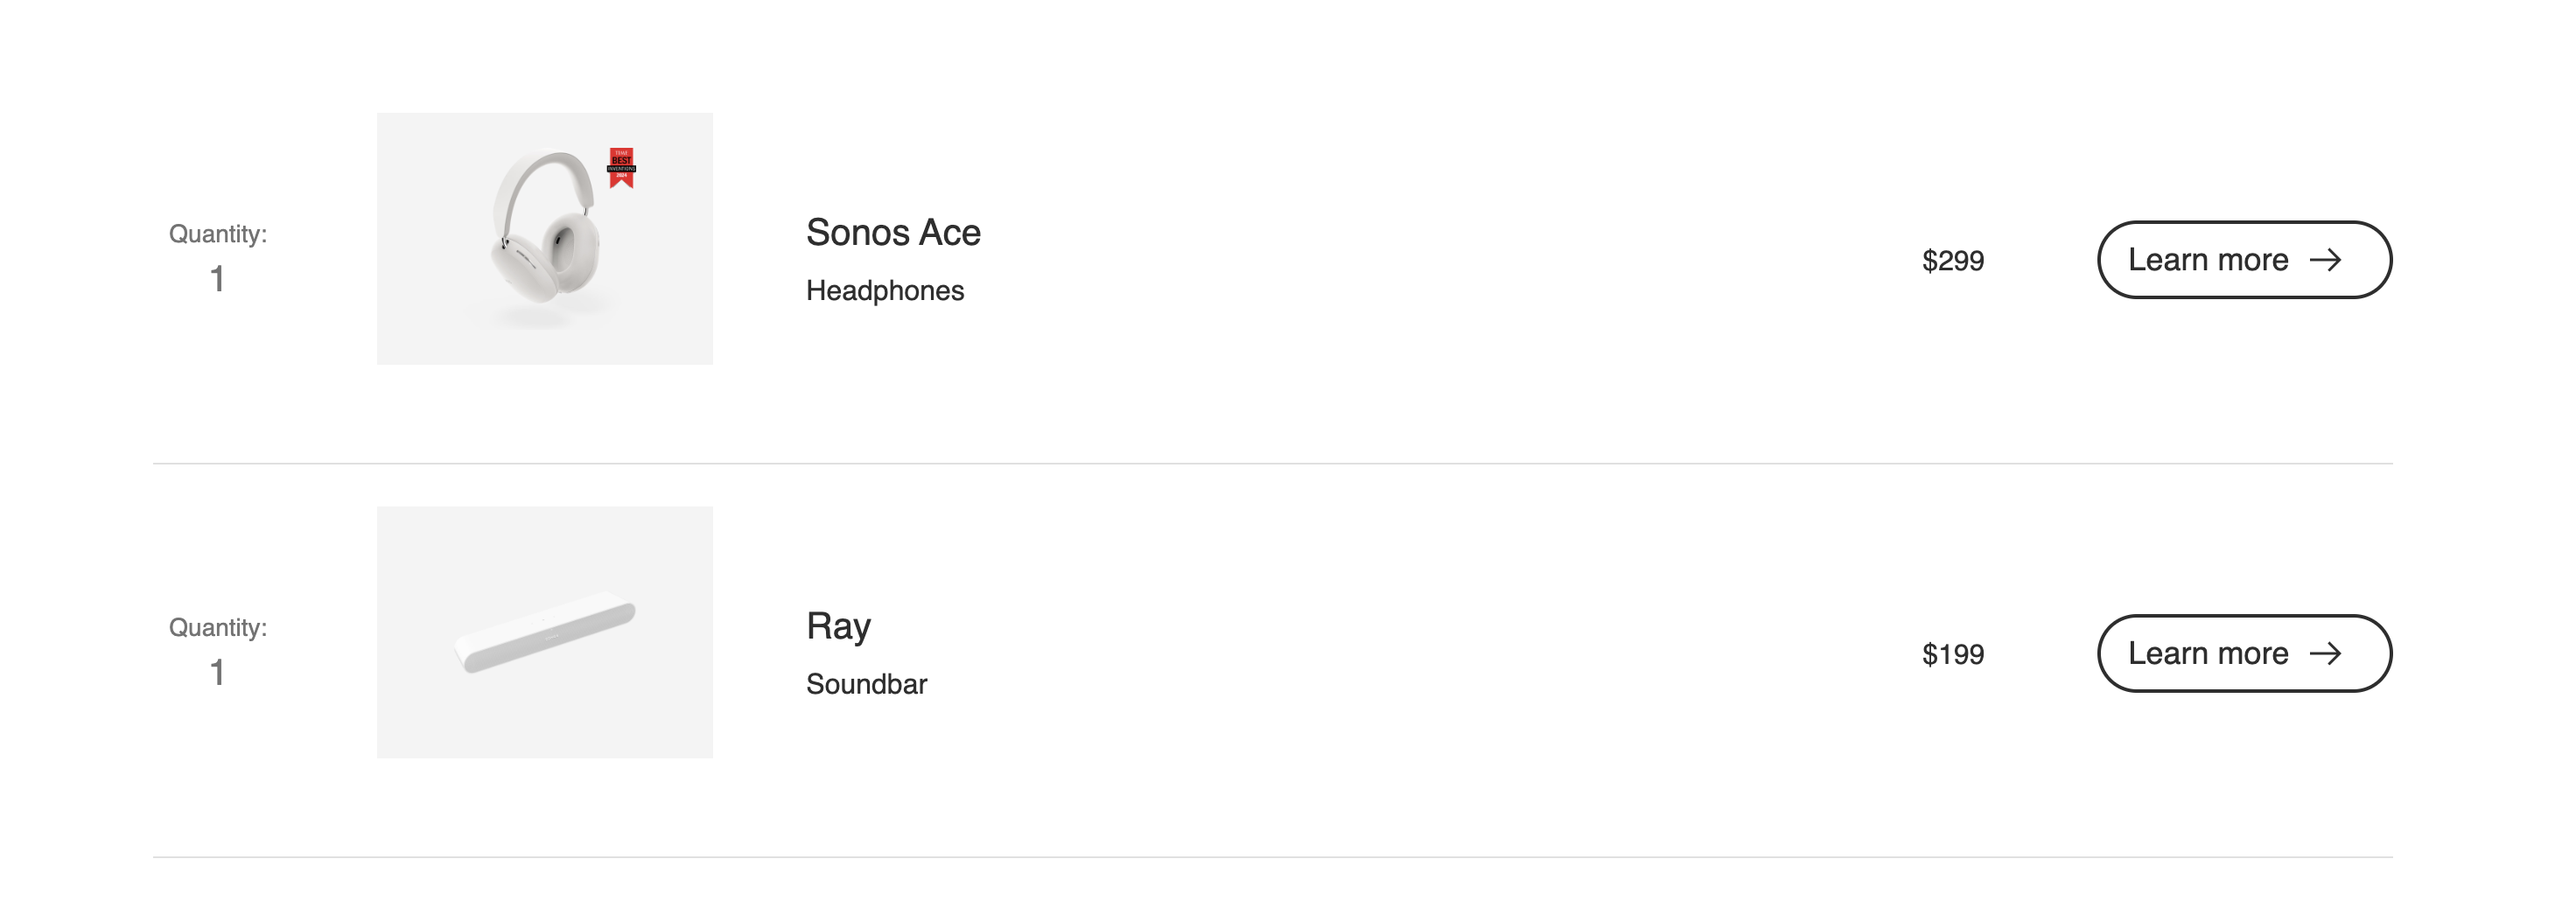Open Ray soundbar product image
This screenshot has width=2576, height=915.
click(x=545, y=632)
